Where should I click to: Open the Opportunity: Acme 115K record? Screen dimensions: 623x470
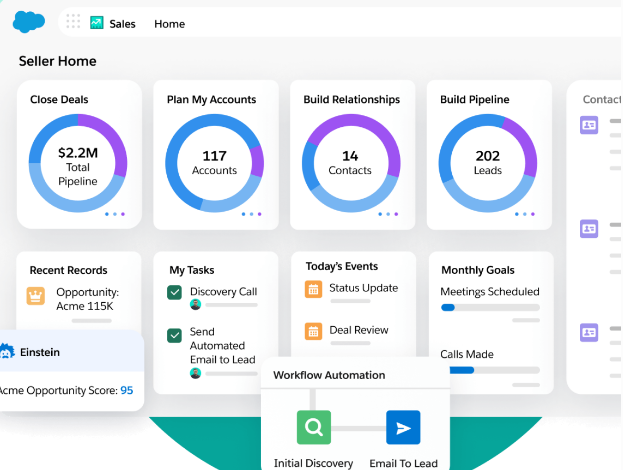pos(88,299)
